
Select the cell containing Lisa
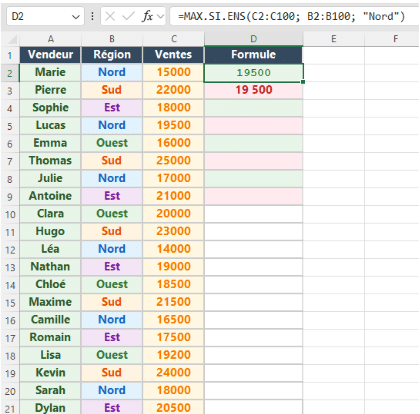click(50, 355)
